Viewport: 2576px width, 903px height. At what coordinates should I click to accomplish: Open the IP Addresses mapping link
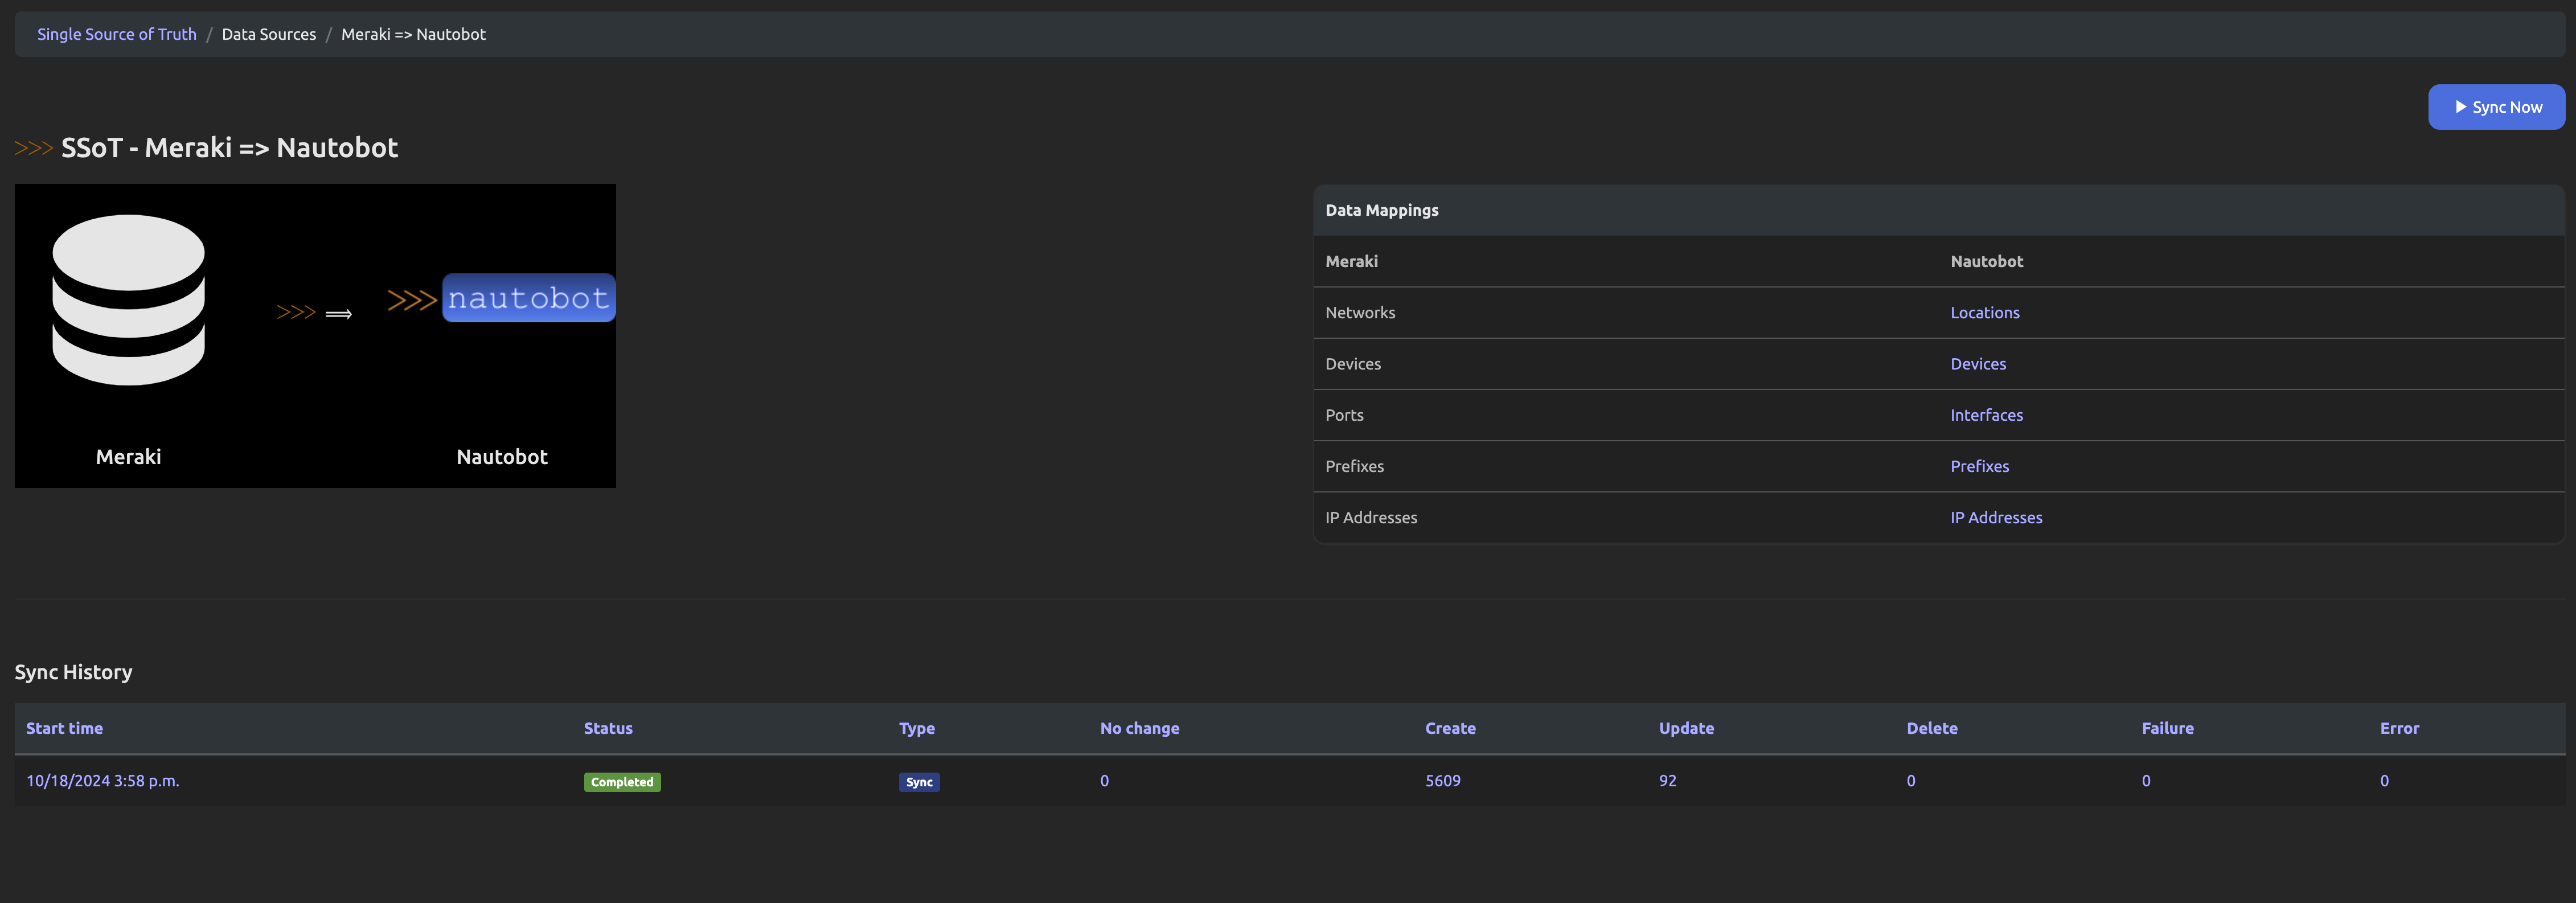coord(1995,517)
